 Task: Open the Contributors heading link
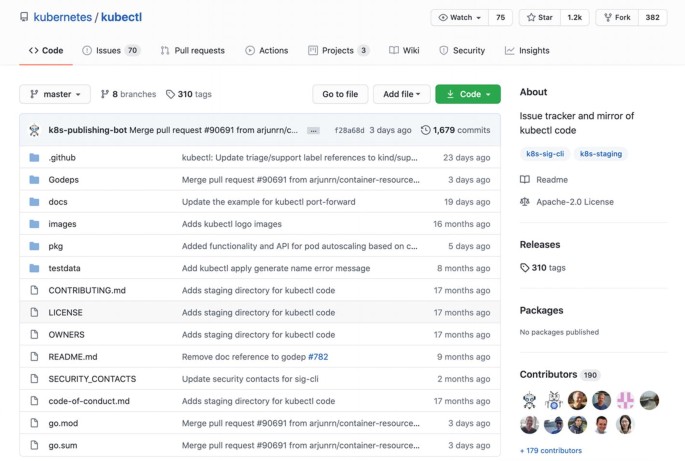[x=548, y=374]
